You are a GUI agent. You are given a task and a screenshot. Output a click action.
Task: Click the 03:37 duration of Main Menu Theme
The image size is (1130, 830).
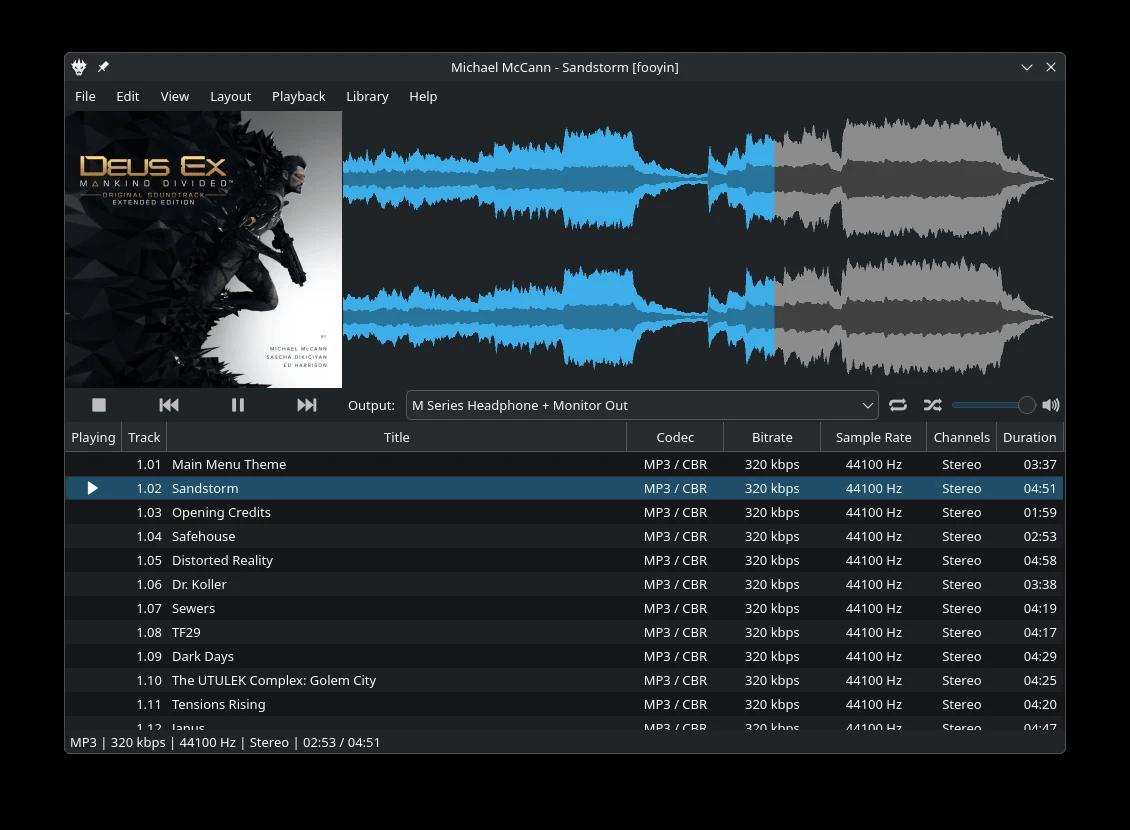pos(1040,465)
